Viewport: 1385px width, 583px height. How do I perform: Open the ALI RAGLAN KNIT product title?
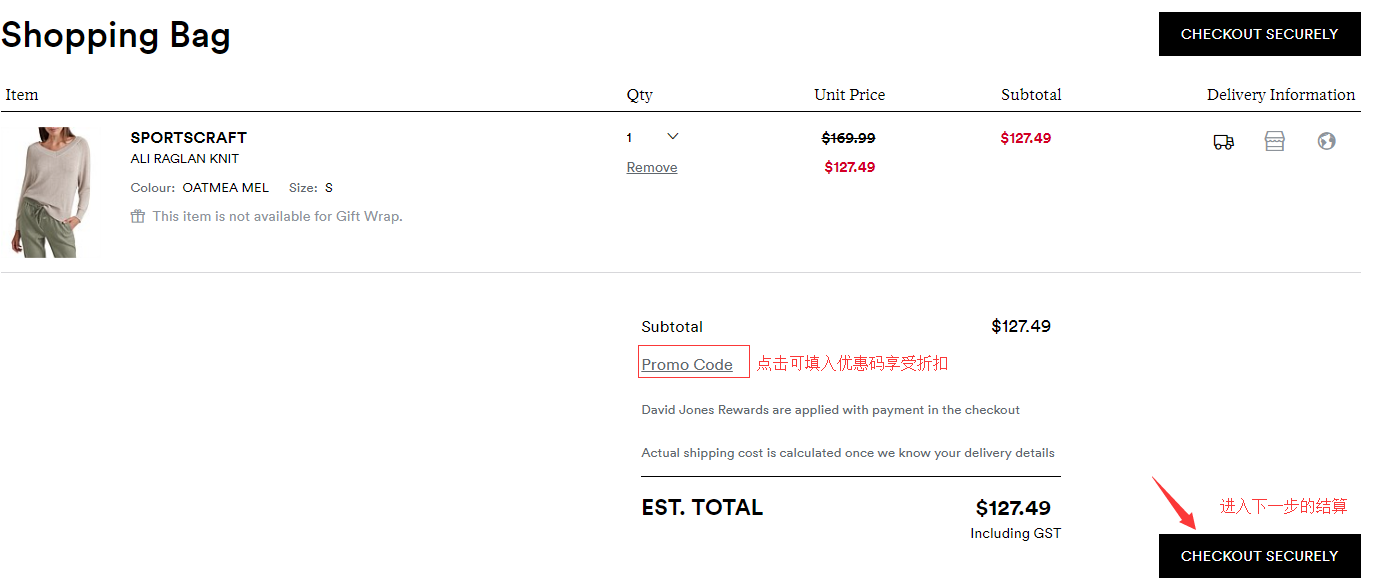point(185,158)
